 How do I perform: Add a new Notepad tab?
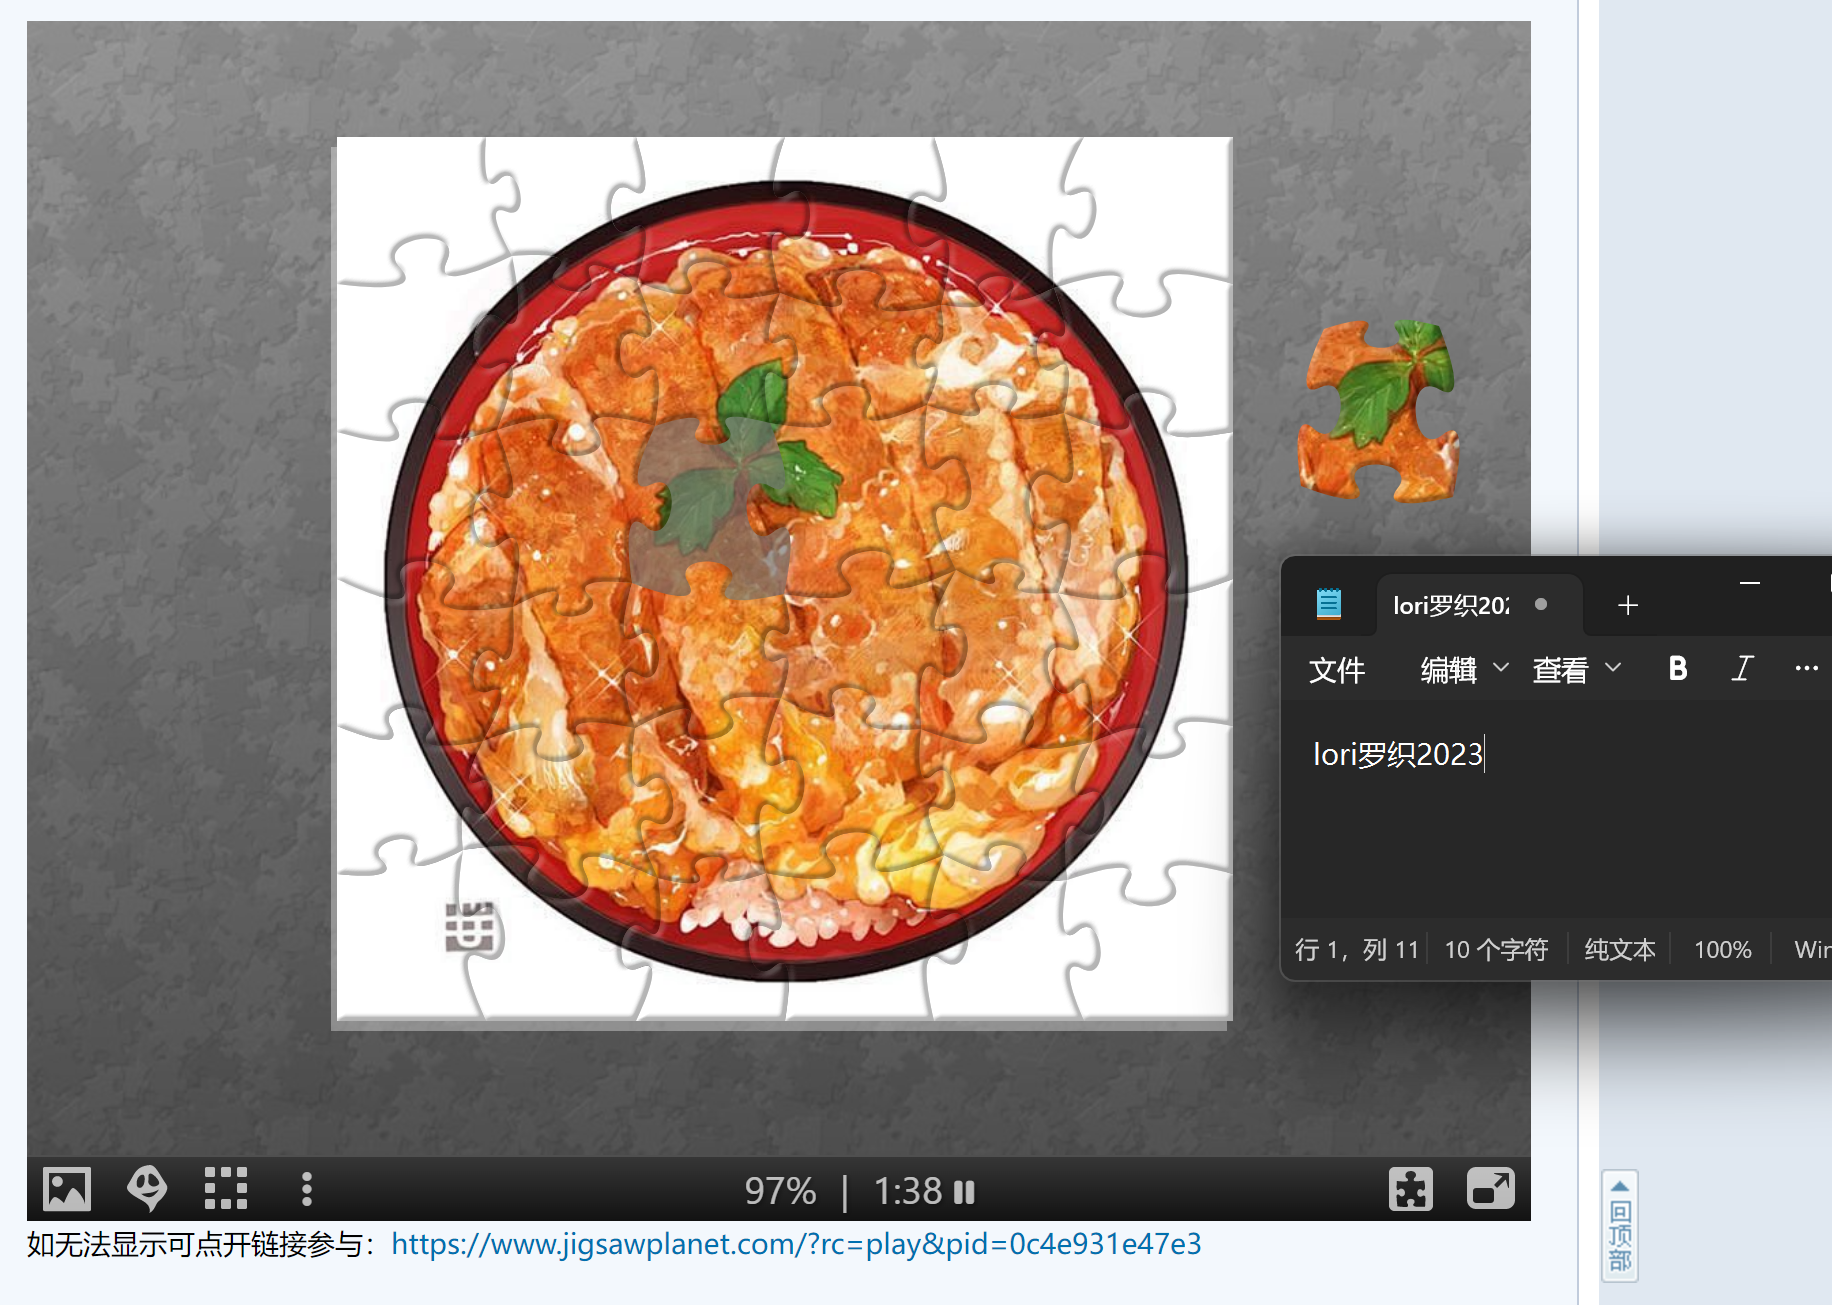(x=1628, y=605)
